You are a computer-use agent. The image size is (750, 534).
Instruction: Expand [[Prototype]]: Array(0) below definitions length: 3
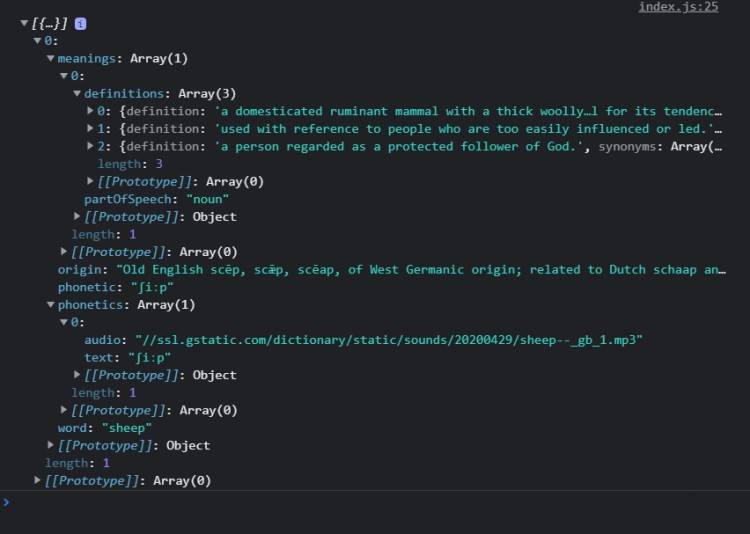[92, 182]
